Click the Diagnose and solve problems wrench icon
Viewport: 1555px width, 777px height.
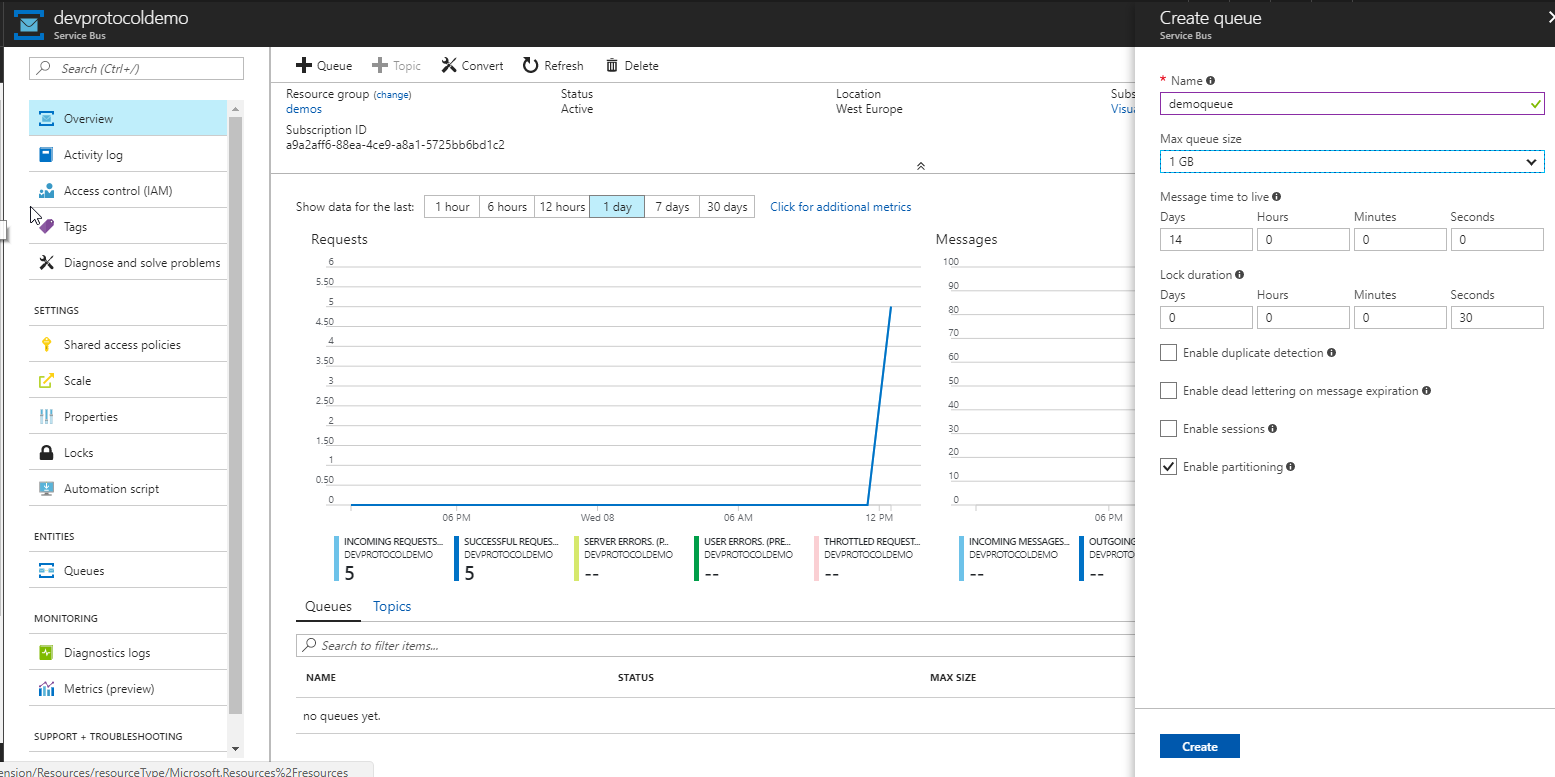[46, 263]
